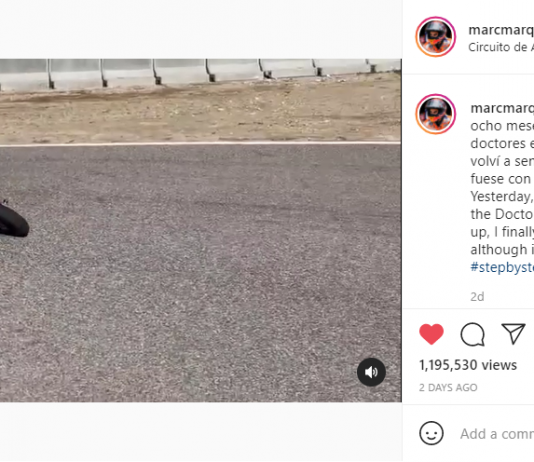Click the motorcycle wheel in video

pyautogui.click(x=14, y=220)
